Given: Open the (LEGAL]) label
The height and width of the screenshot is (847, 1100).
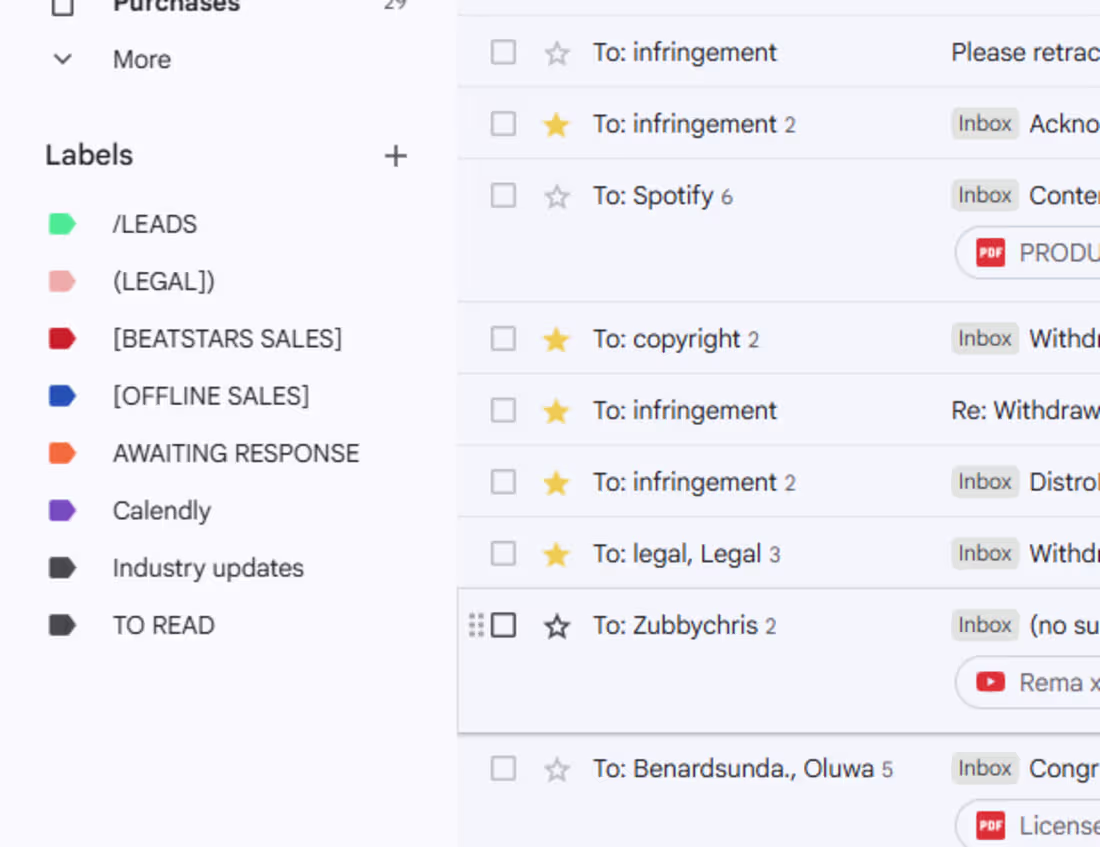Looking at the screenshot, I should [x=163, y=281].
